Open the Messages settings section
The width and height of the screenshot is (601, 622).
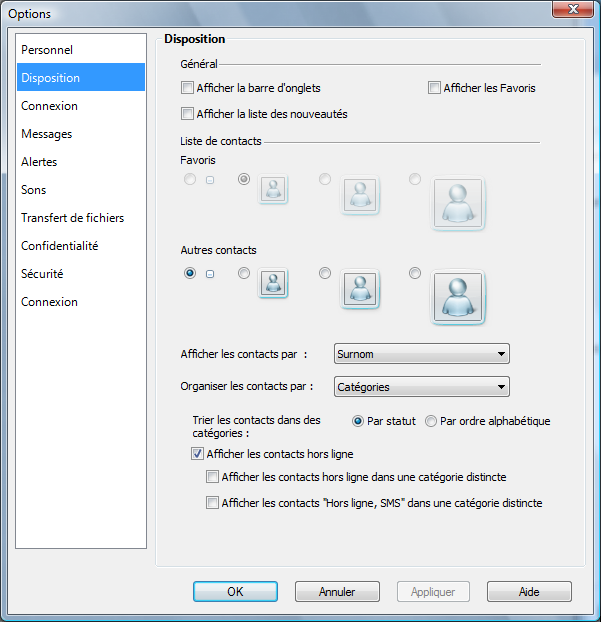tap(47, 134)
